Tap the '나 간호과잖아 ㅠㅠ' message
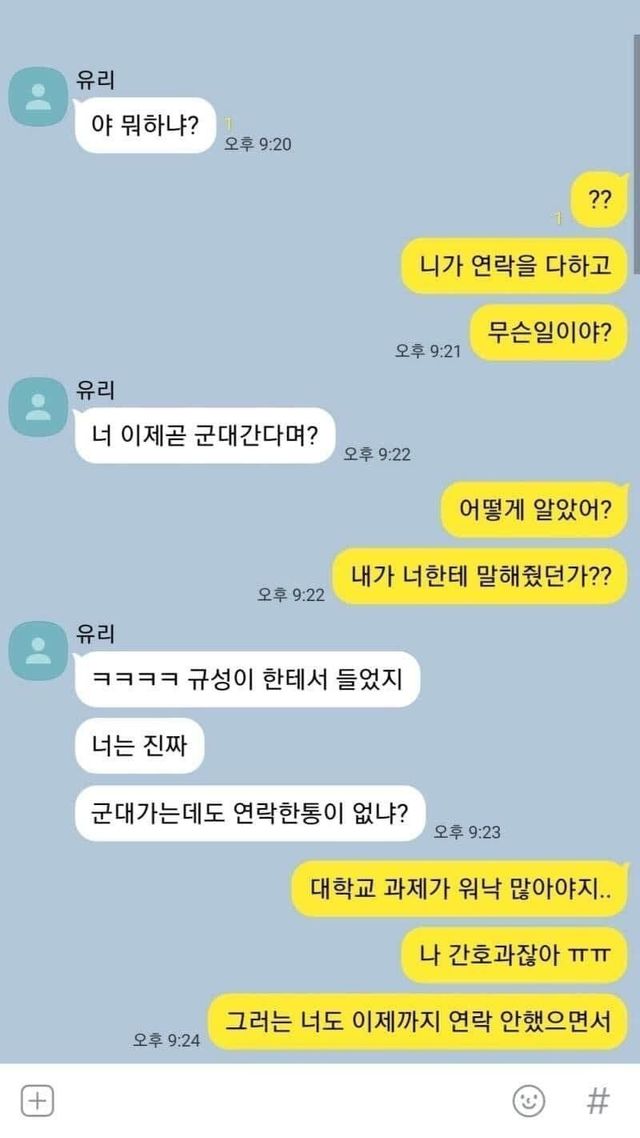Viewport: 640px width, 1138px height. [514, 955]
